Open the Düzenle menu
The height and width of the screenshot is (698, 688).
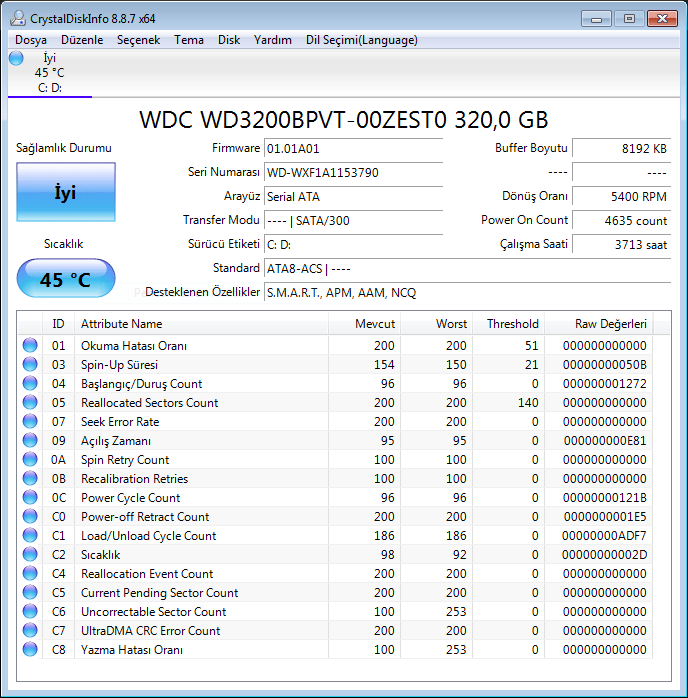[x=82, y=40]
